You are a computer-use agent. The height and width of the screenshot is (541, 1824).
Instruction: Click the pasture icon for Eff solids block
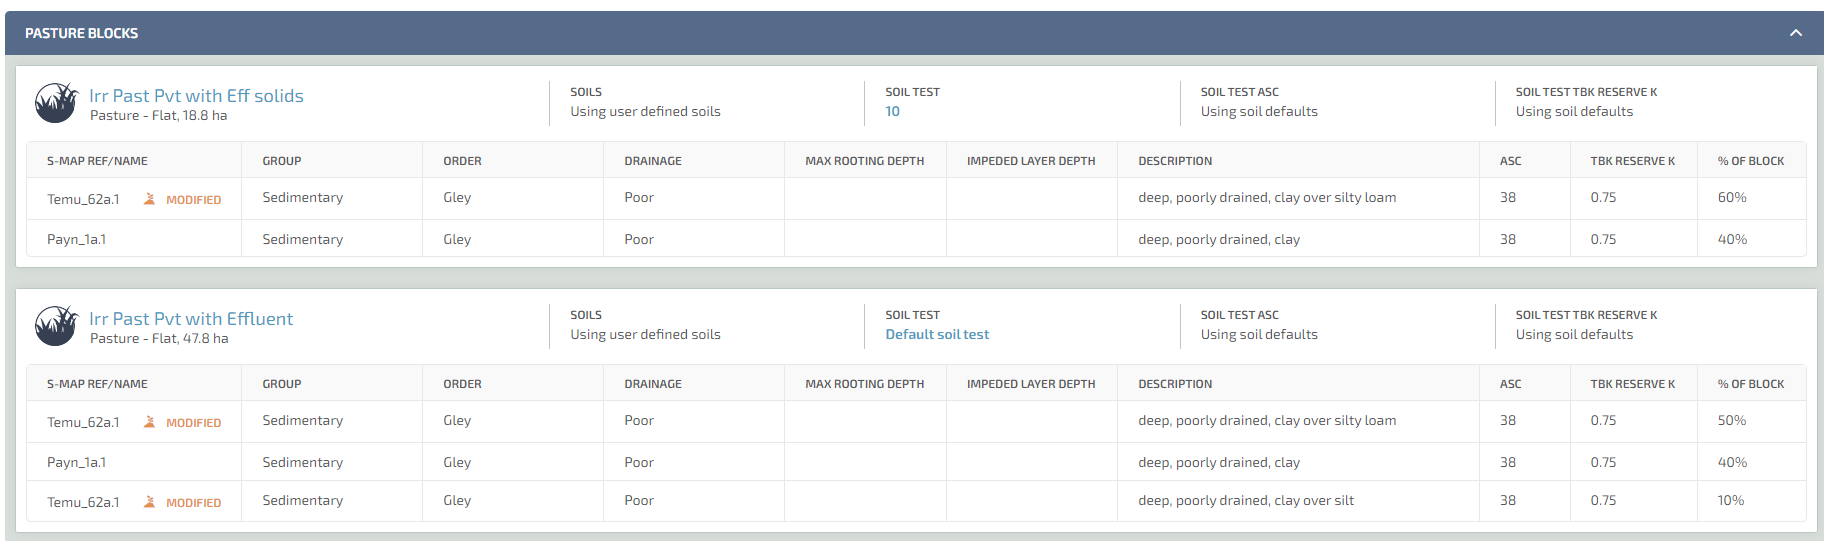coord(56,103)
